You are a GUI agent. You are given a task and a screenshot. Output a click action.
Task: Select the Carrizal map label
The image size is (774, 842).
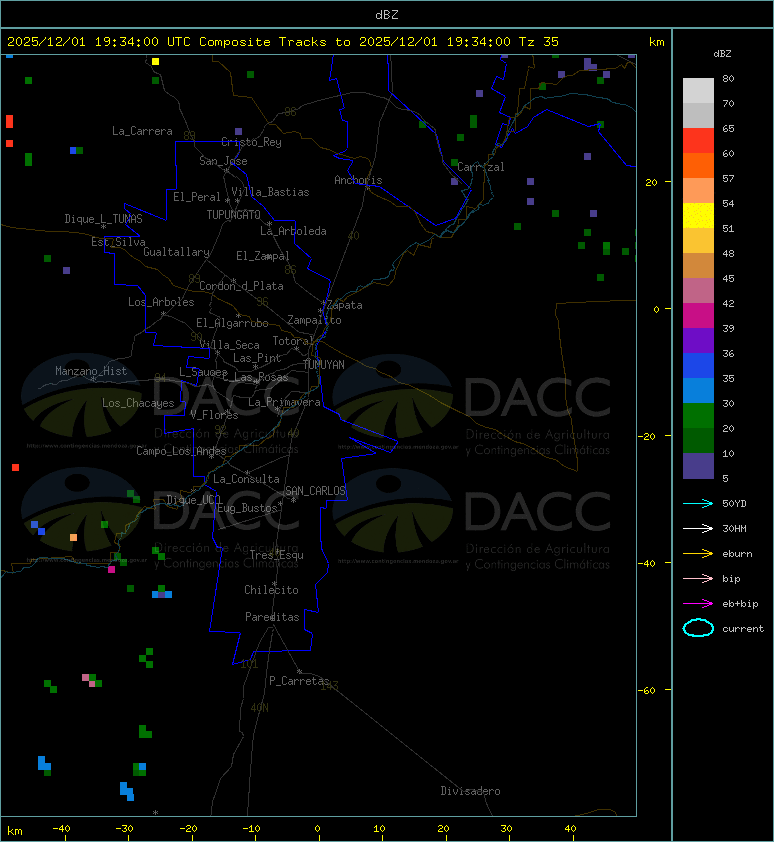tap(481, 167)
